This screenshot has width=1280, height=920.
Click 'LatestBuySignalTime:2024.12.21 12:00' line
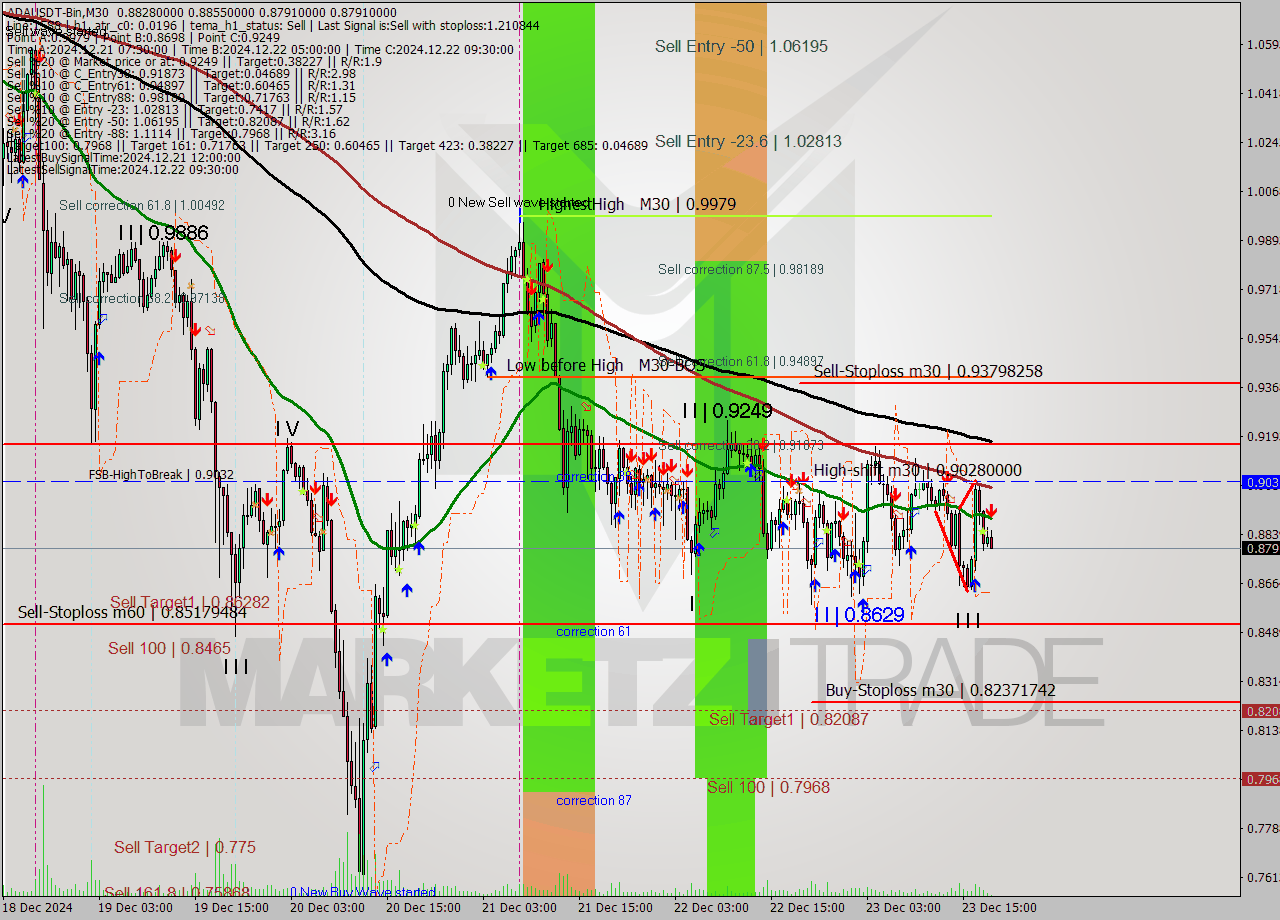[124, 157]
